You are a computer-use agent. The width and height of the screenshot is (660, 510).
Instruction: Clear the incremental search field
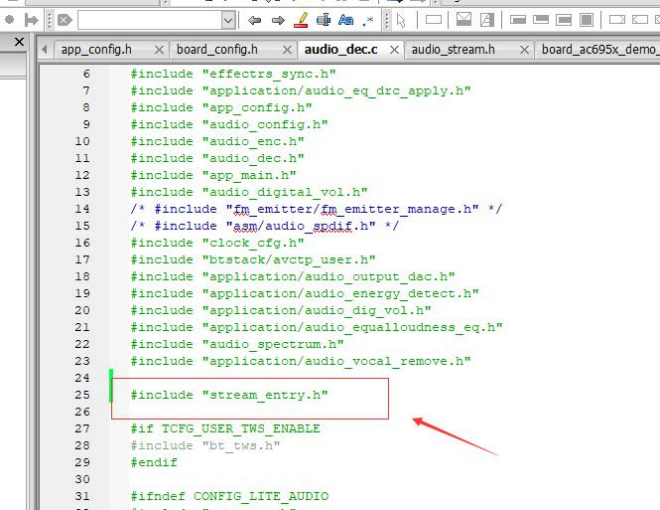65,20
